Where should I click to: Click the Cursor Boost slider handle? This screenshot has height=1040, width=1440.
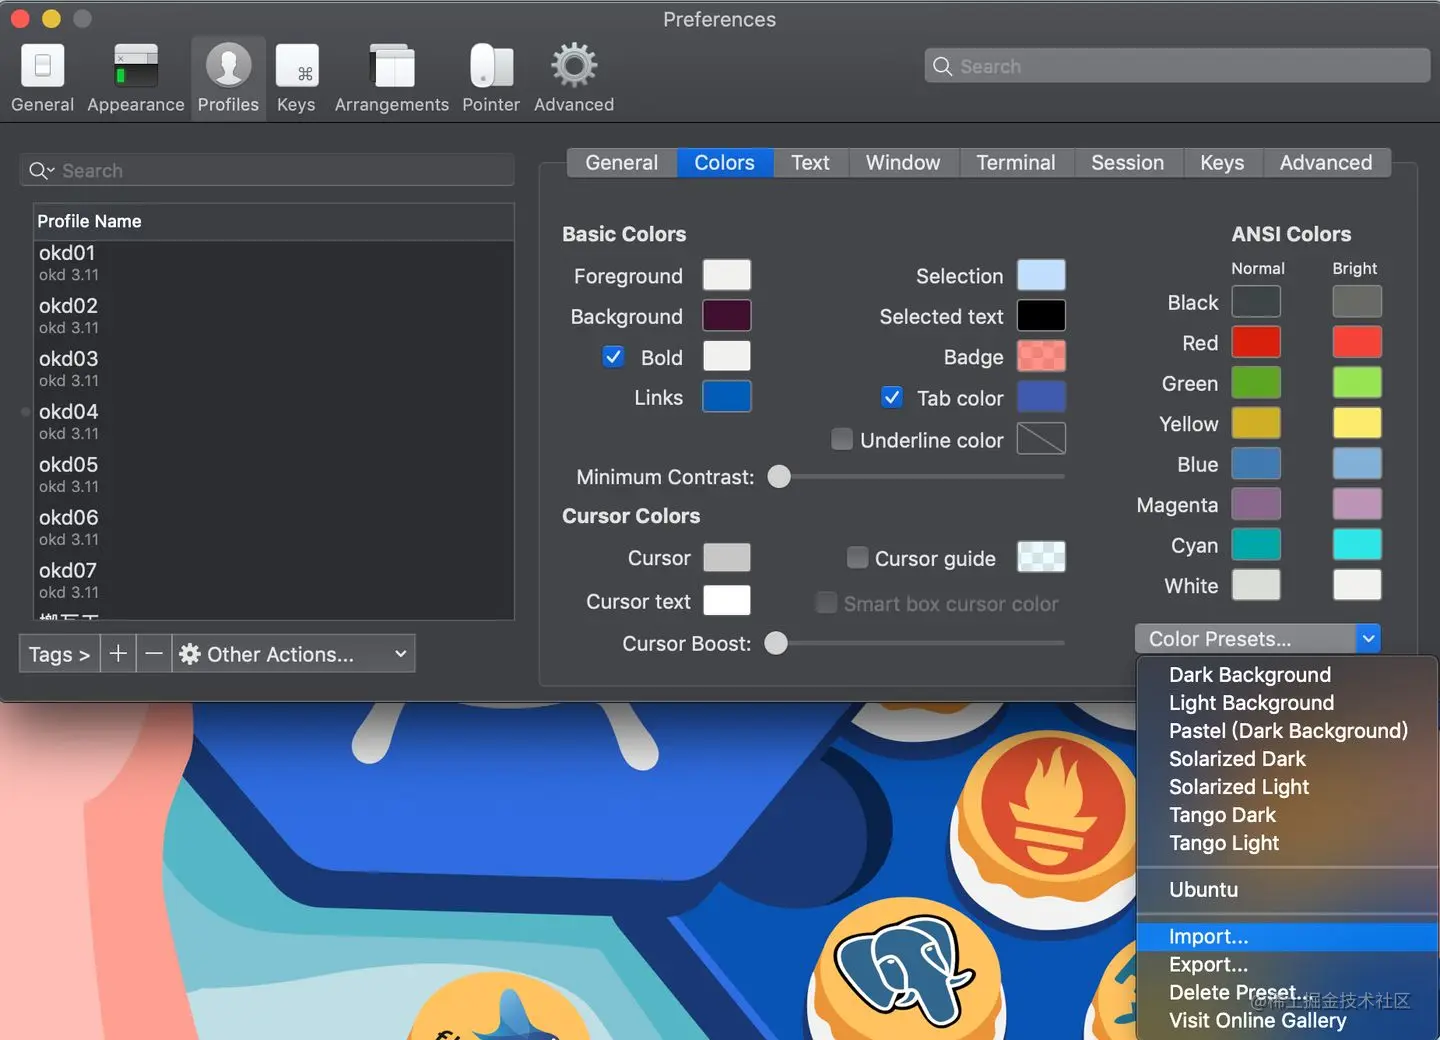[776, 643]
